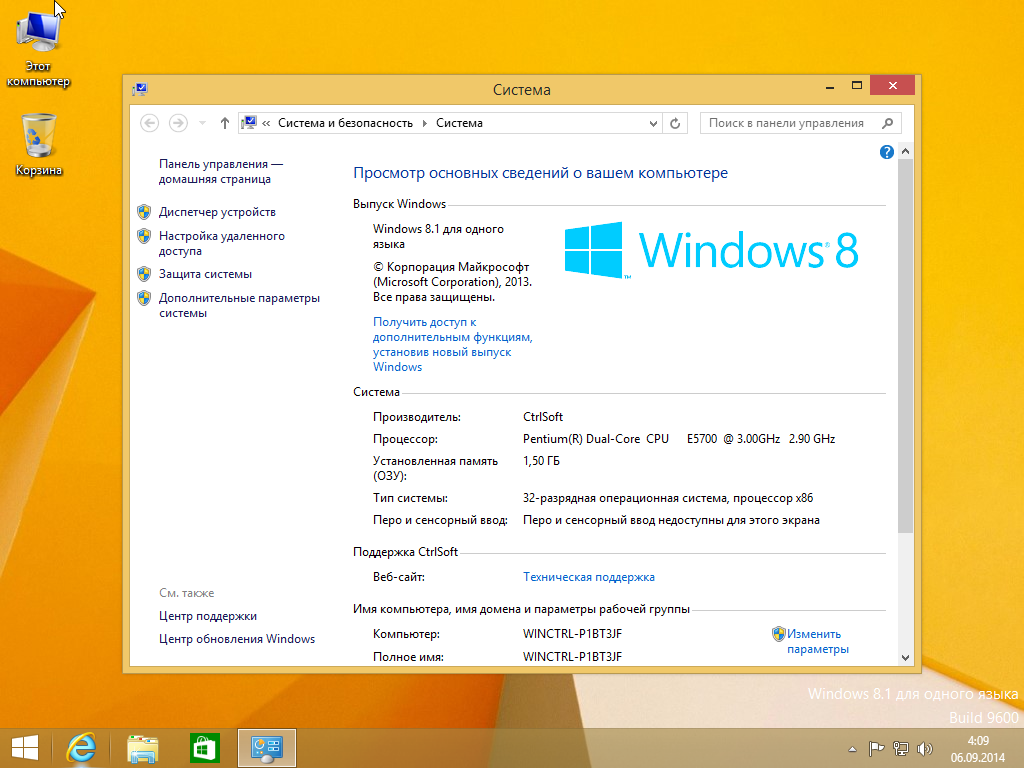1024x768 pixels.
Task: Click Изменить параметры link
Action: pos(818,641)
